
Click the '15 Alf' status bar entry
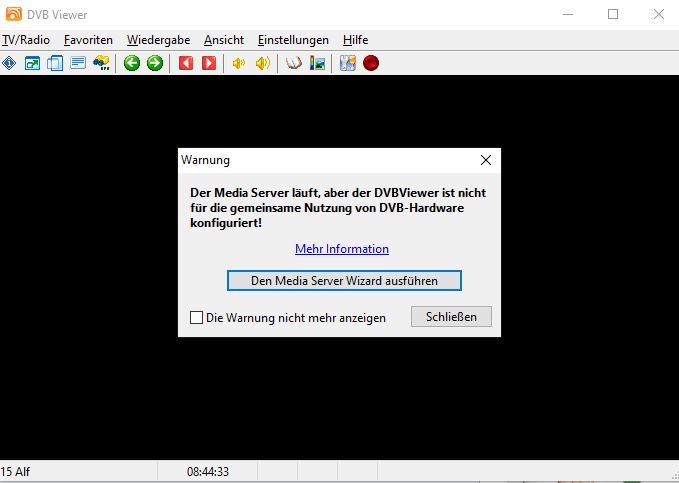tap(16, 471)
